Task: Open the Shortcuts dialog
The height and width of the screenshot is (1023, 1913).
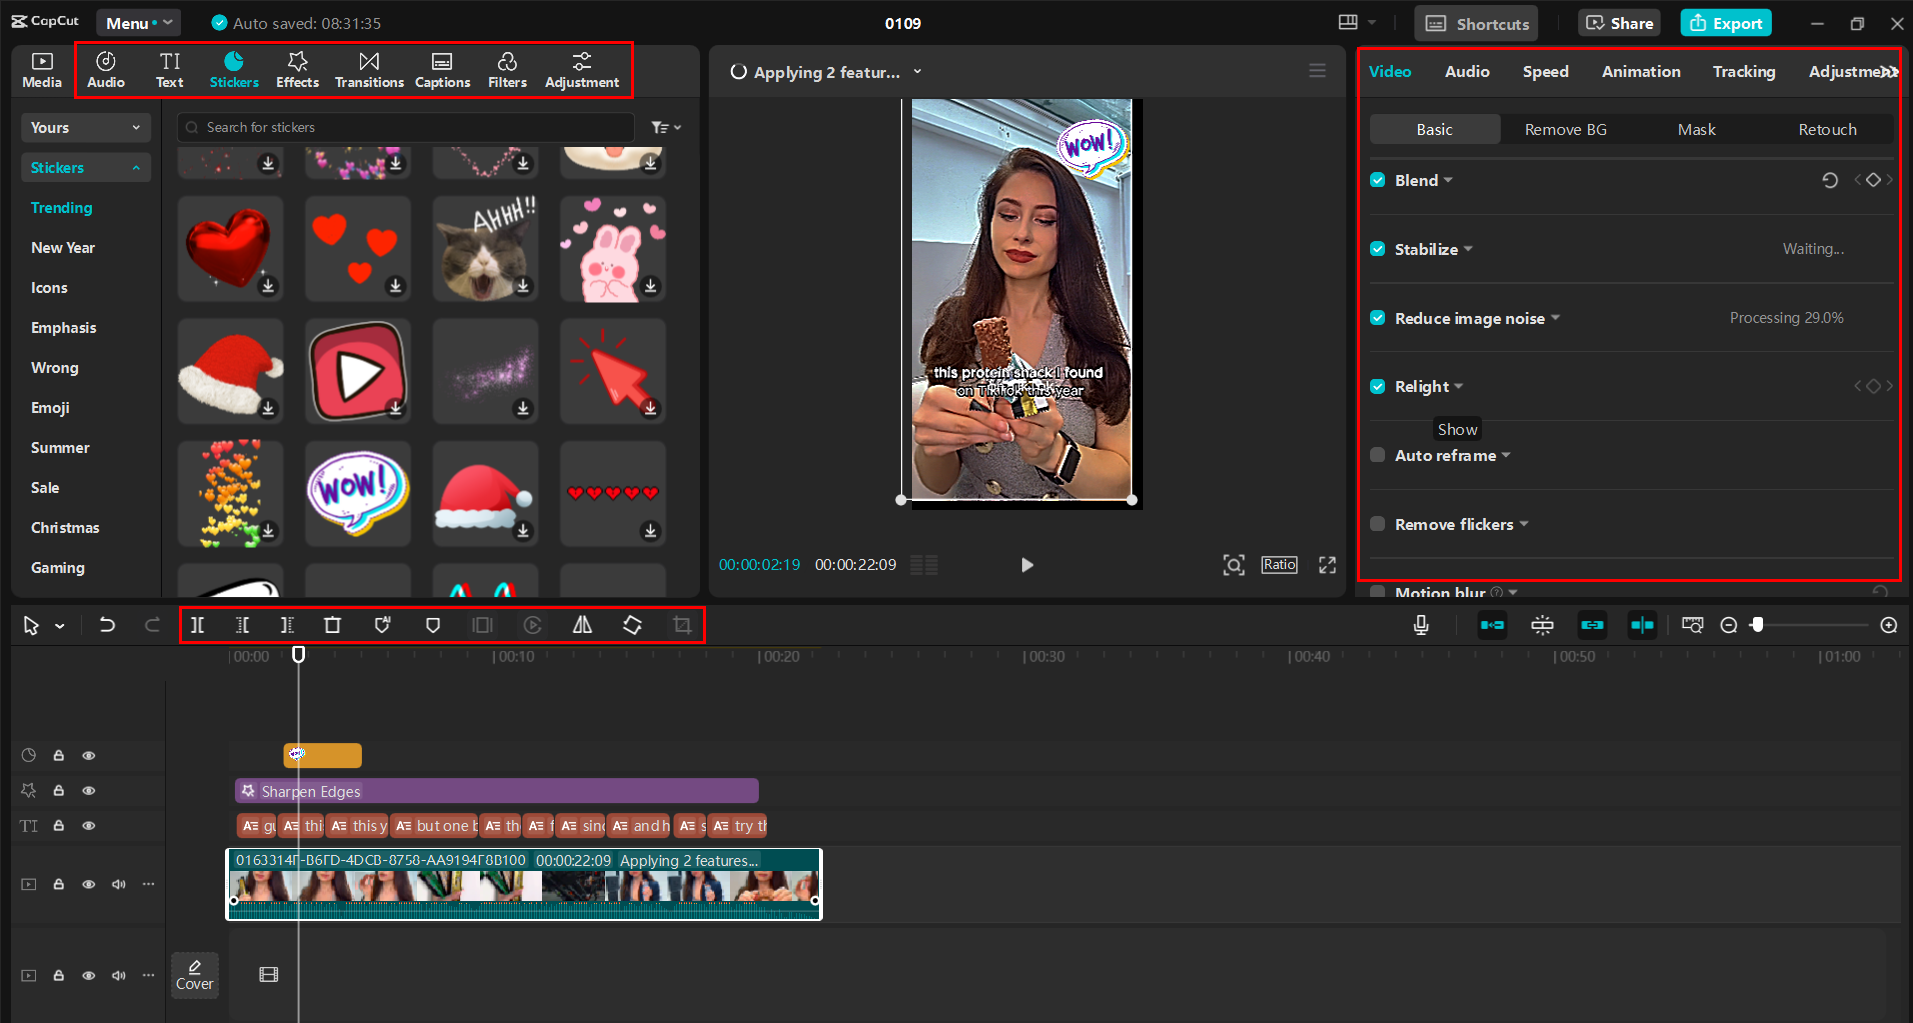Action: point(1475,22)
